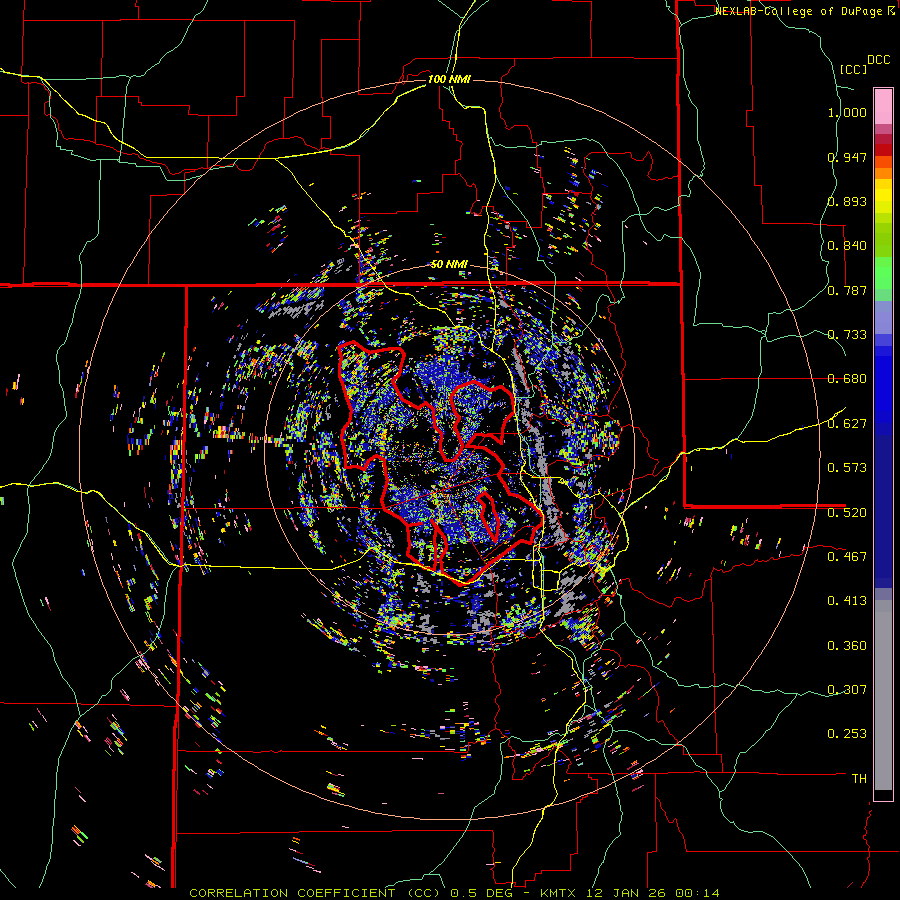Screen dimensions: 900x900
Task: Click the [CC] units label
Action: pos(854,69)
